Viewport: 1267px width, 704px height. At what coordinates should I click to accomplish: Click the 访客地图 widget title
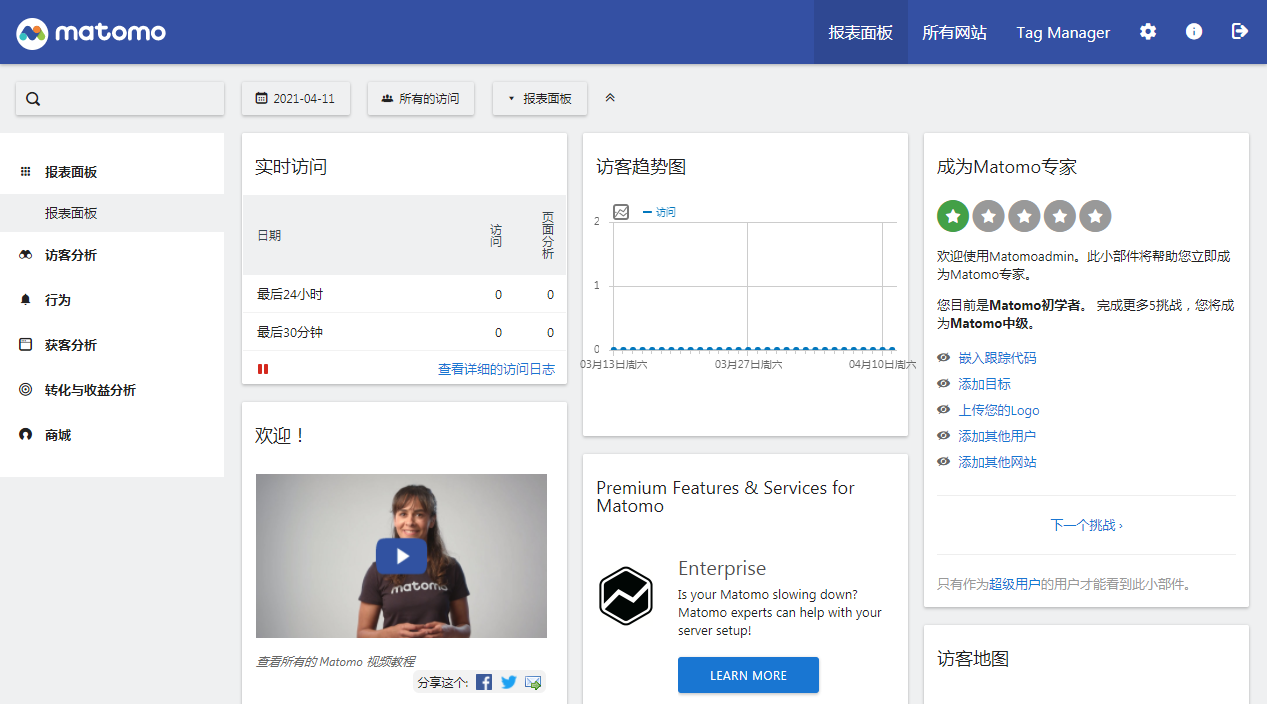(973, 659)
